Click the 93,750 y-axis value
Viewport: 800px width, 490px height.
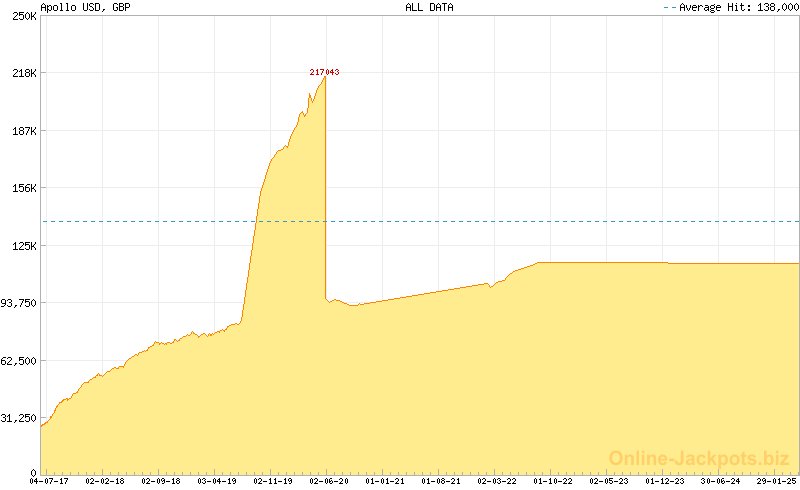[x=19, y=303]
